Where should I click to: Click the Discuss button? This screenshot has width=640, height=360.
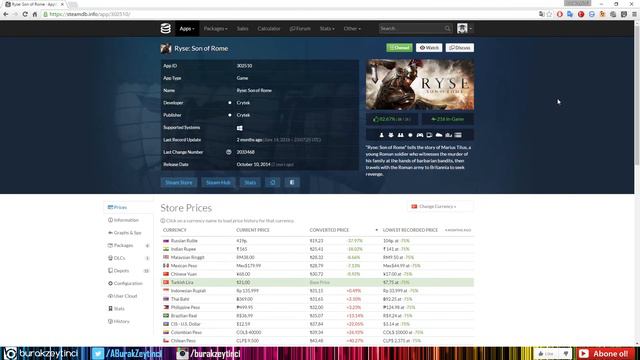460,48
